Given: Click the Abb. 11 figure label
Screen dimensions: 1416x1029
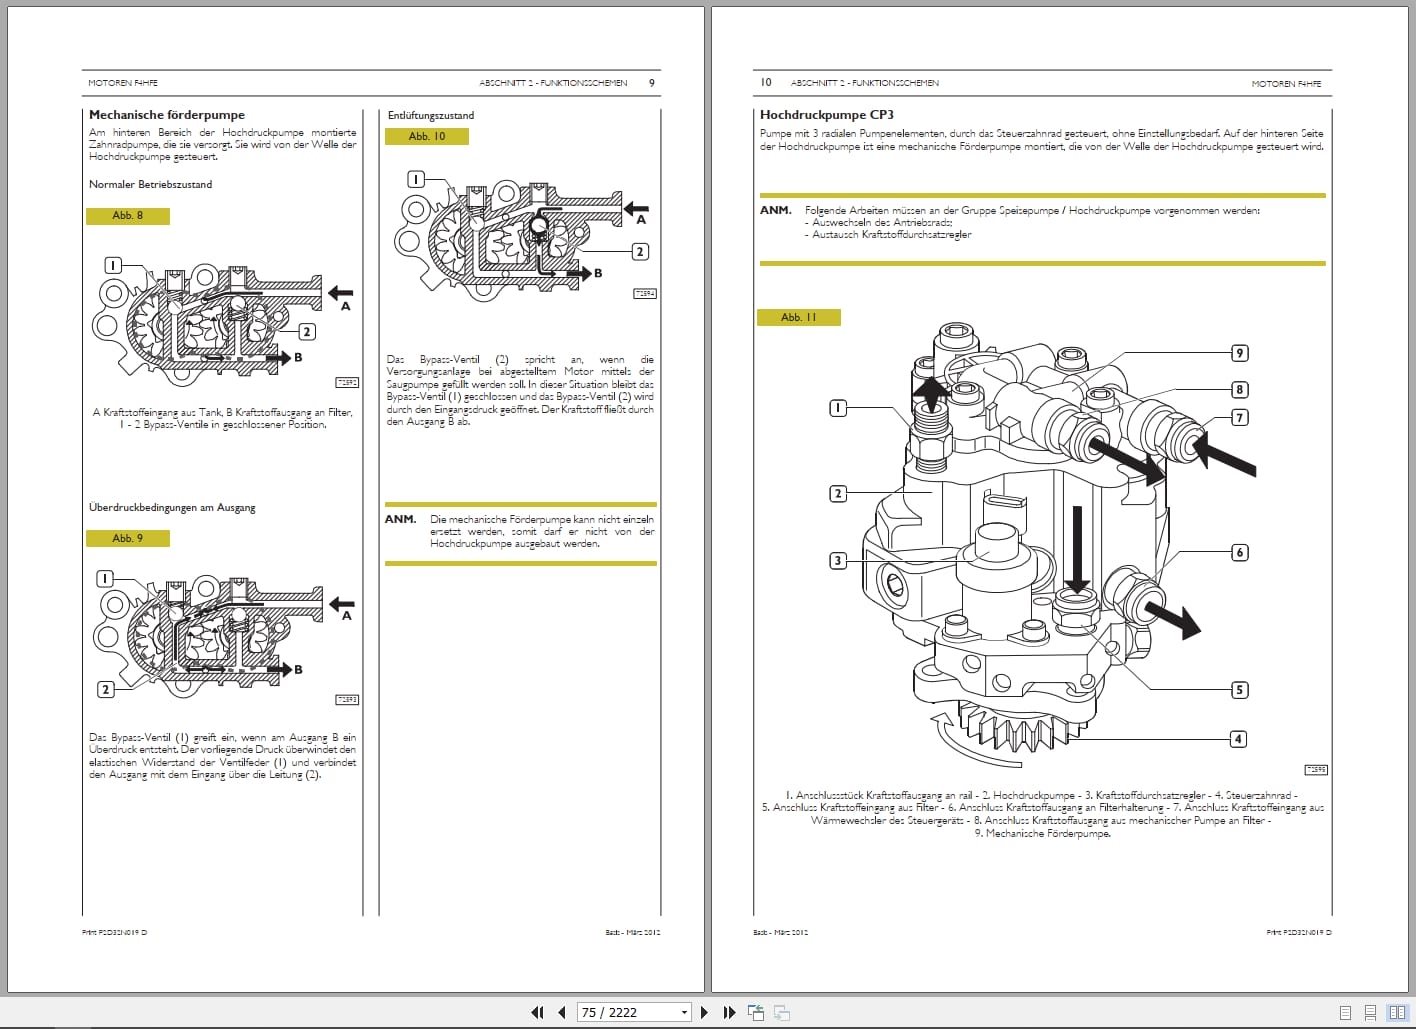Looking at the screenshot, I should 800,317.
